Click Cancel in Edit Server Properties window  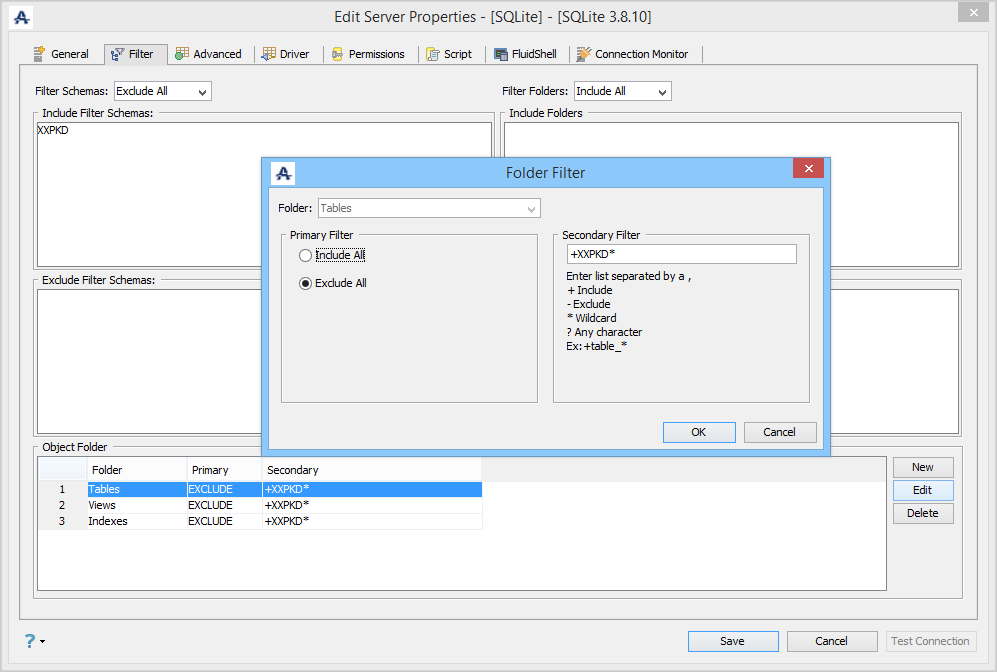pos(832,641)
